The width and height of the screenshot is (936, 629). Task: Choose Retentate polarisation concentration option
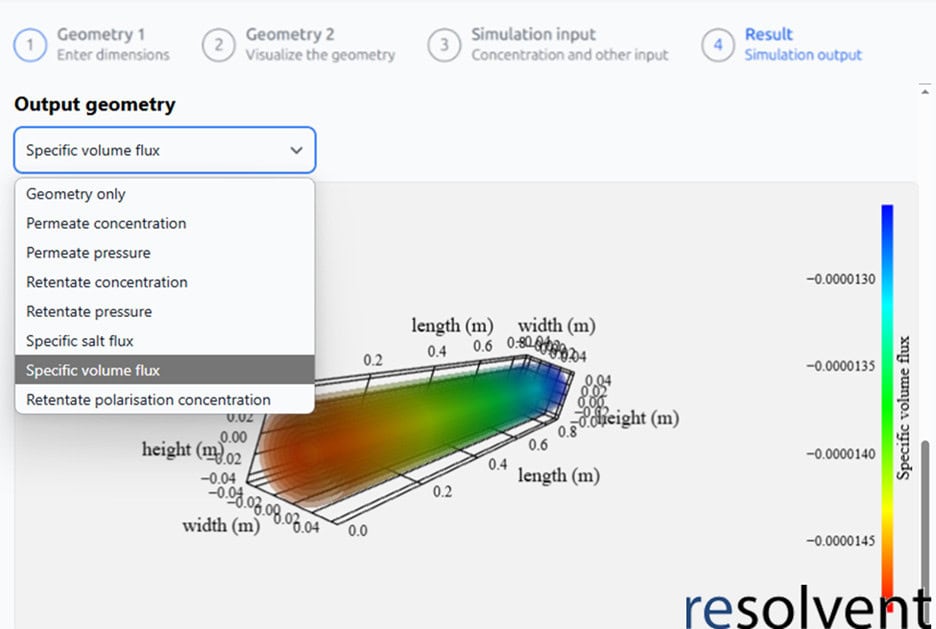click(148, 400)
